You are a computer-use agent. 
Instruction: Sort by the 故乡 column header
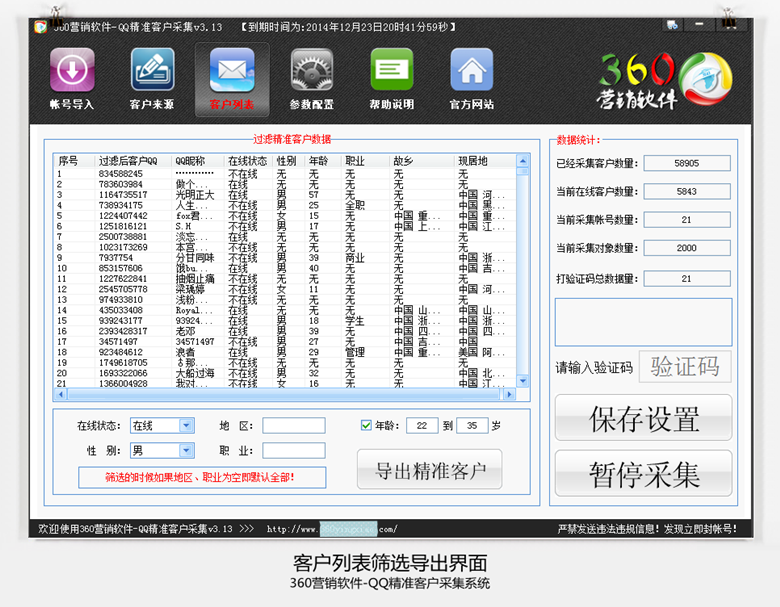pyautogui.click(x=422, y=161)
